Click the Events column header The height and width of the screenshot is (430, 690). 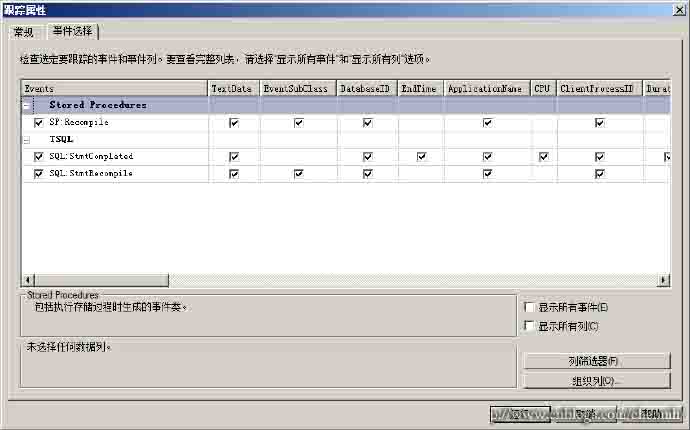[114, 88]
